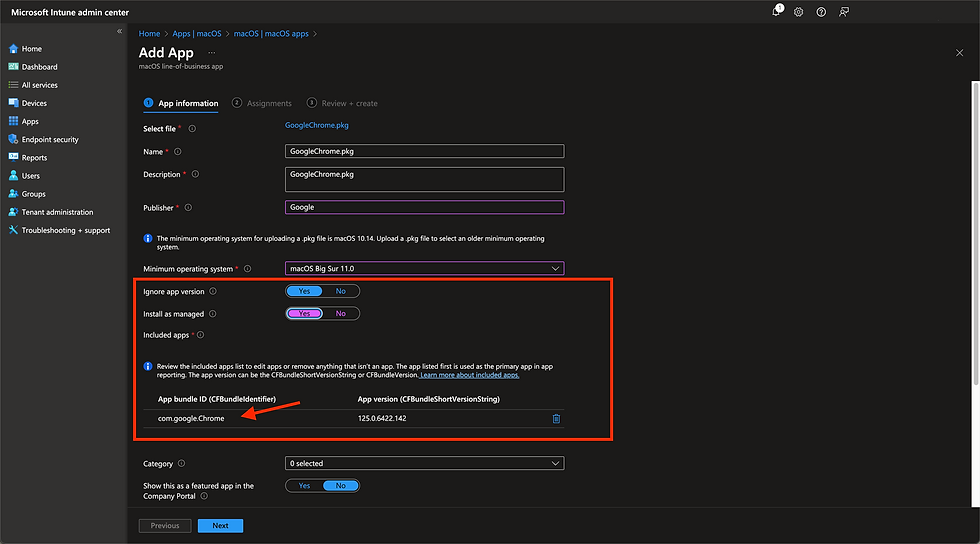This screenshot has width=980, height=544.
Task: Close the Add App pane
Action: [x=959, y=53]
